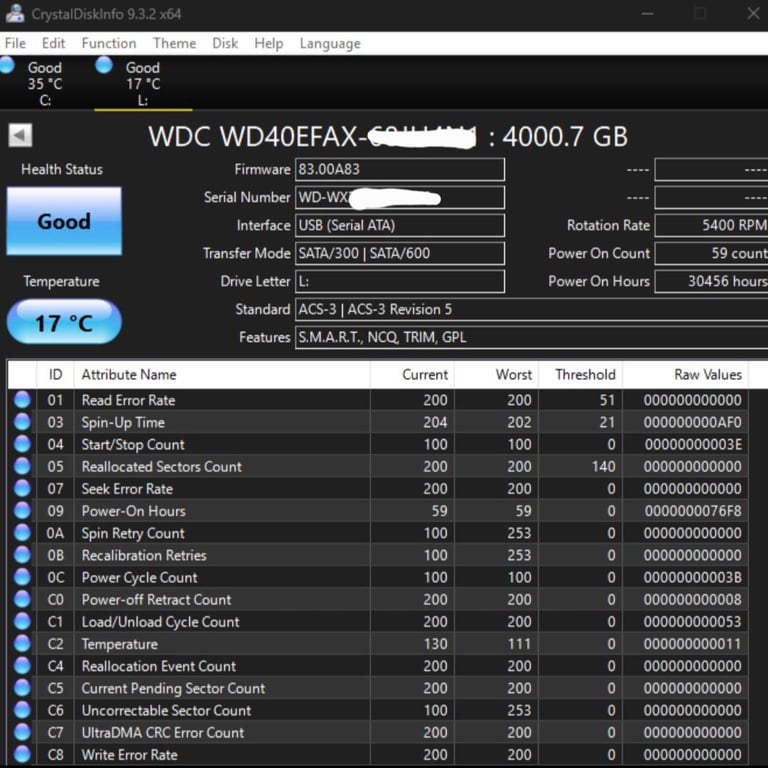Screen dimensions: 768x768
Task: Click status orb for Power-On Hours row
Action: (x=22, y=510)
